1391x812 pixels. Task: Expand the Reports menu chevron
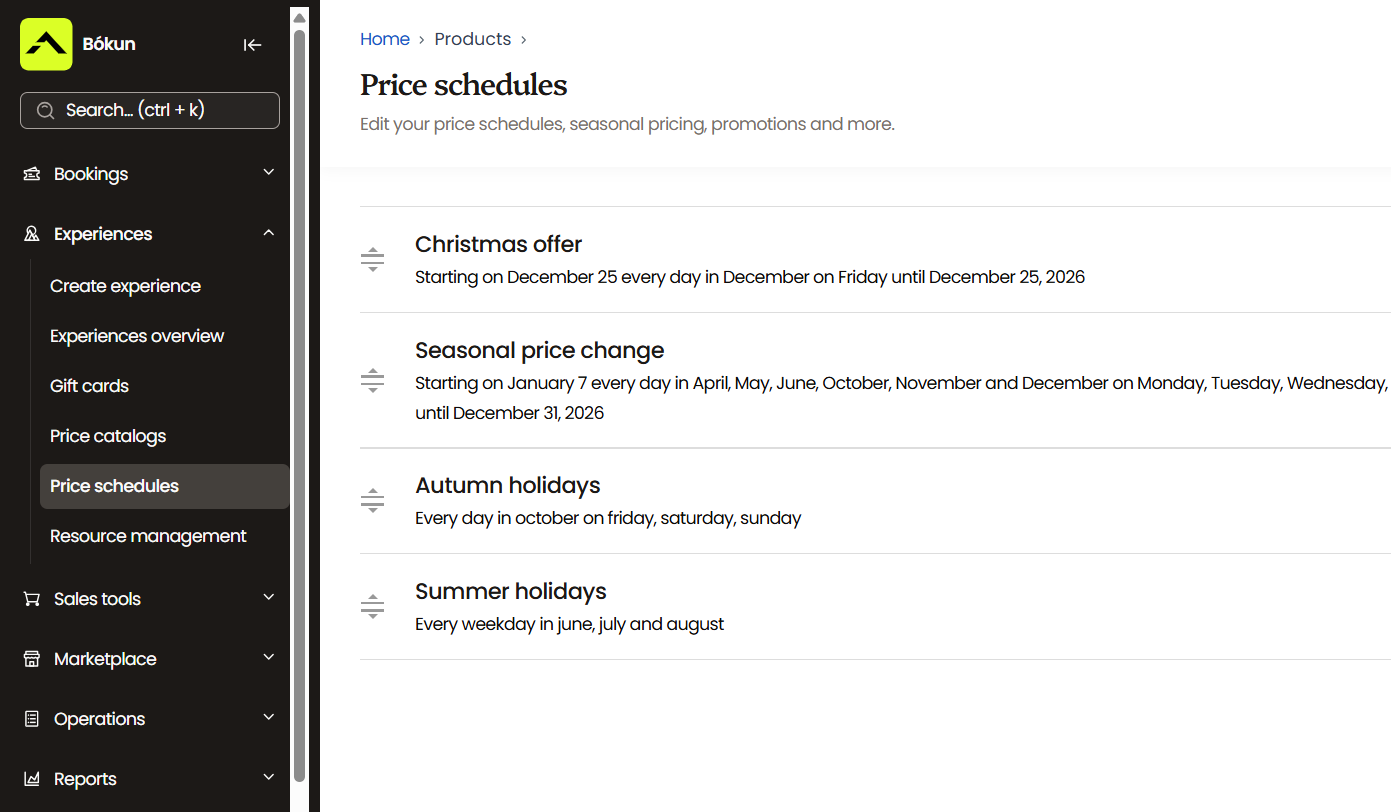[268, 778]
